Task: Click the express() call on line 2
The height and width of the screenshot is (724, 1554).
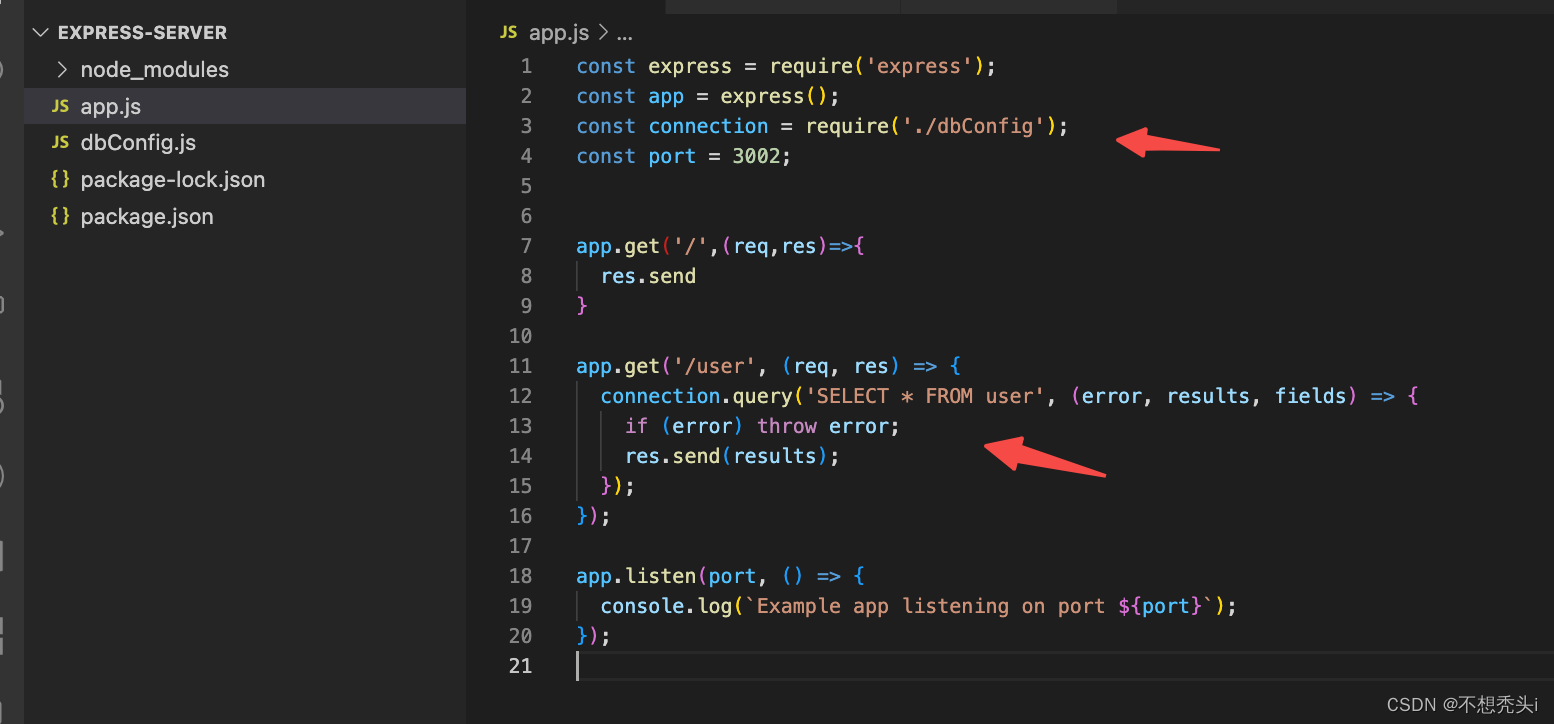Action: tap(777, 96)
